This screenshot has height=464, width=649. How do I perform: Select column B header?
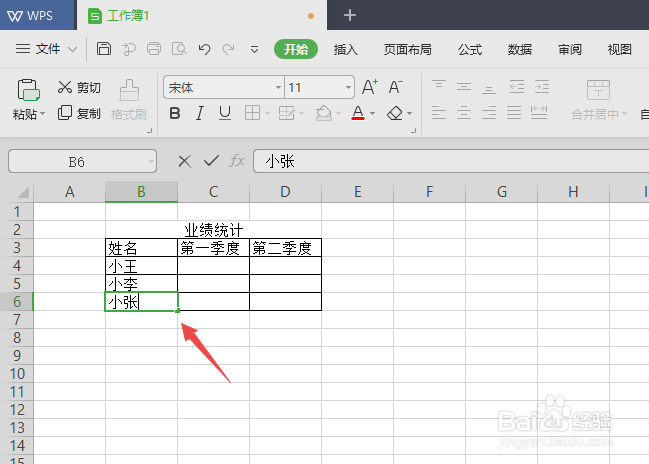pyautogui.click(x=142, y=192)
